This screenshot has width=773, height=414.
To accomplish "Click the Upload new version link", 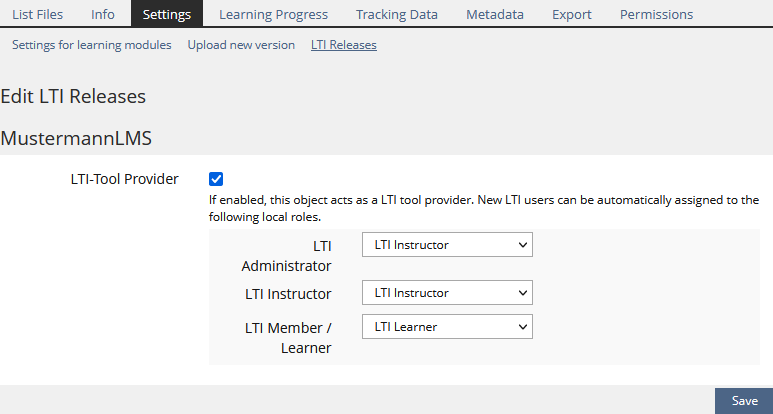I will tap(241, 45).
